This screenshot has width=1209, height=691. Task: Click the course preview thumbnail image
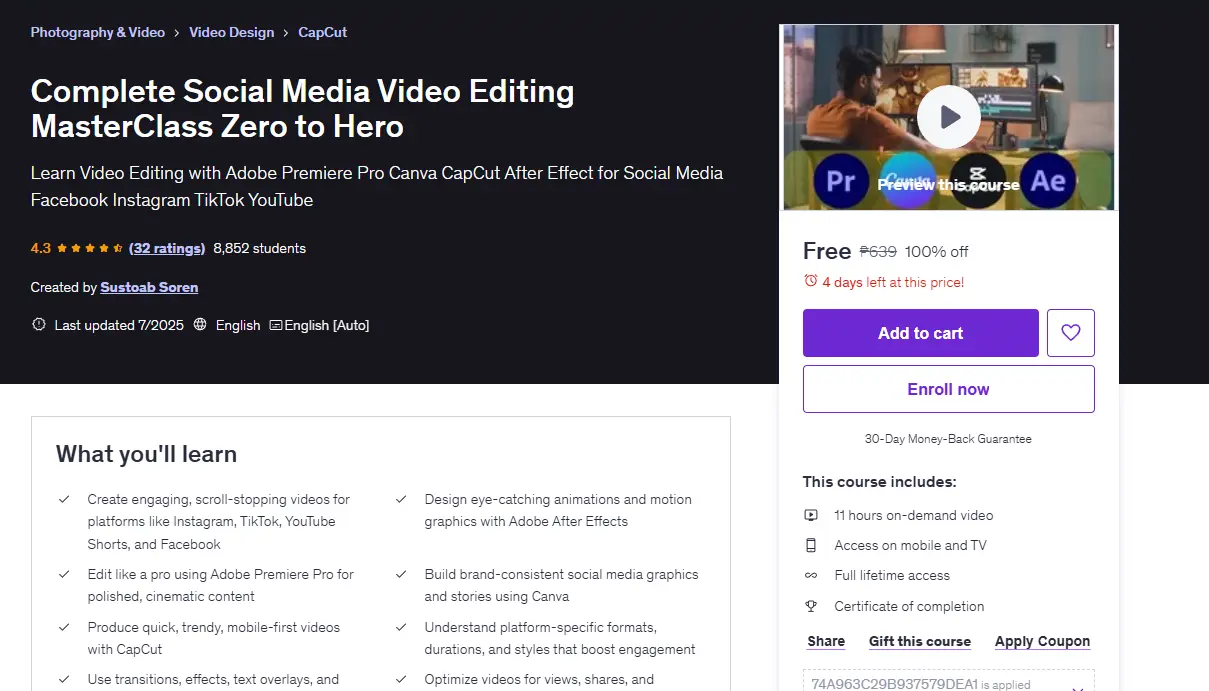coord(949,118)
